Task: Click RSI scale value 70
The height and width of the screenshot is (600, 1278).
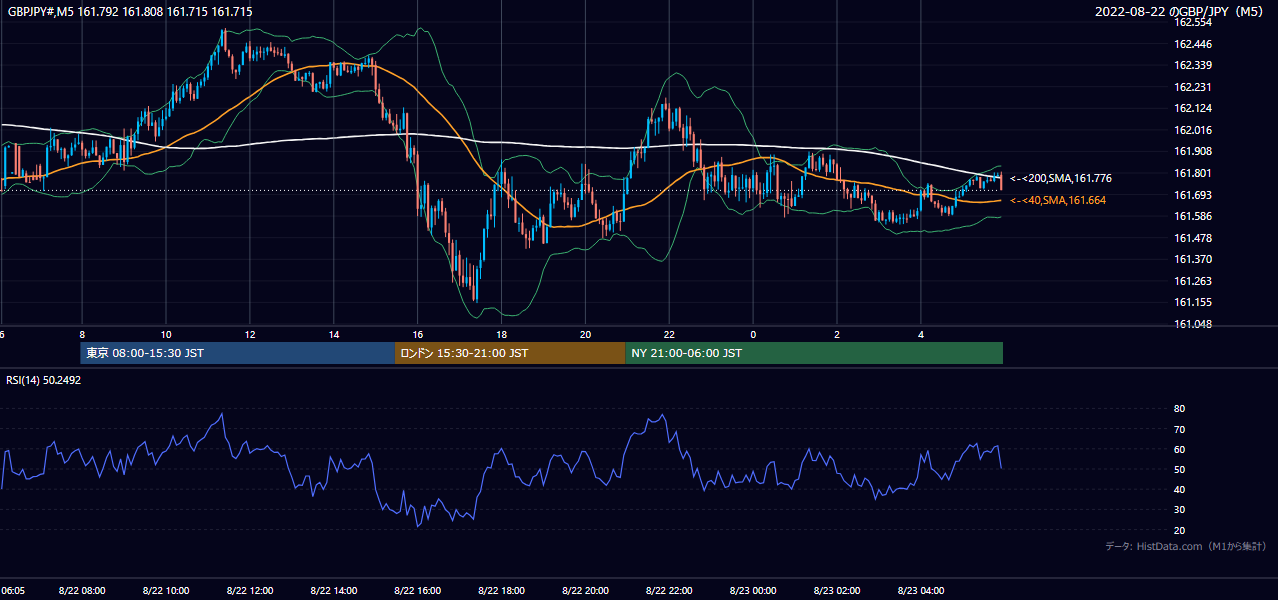Action: pyautogui.click(x=1180, y=429)
